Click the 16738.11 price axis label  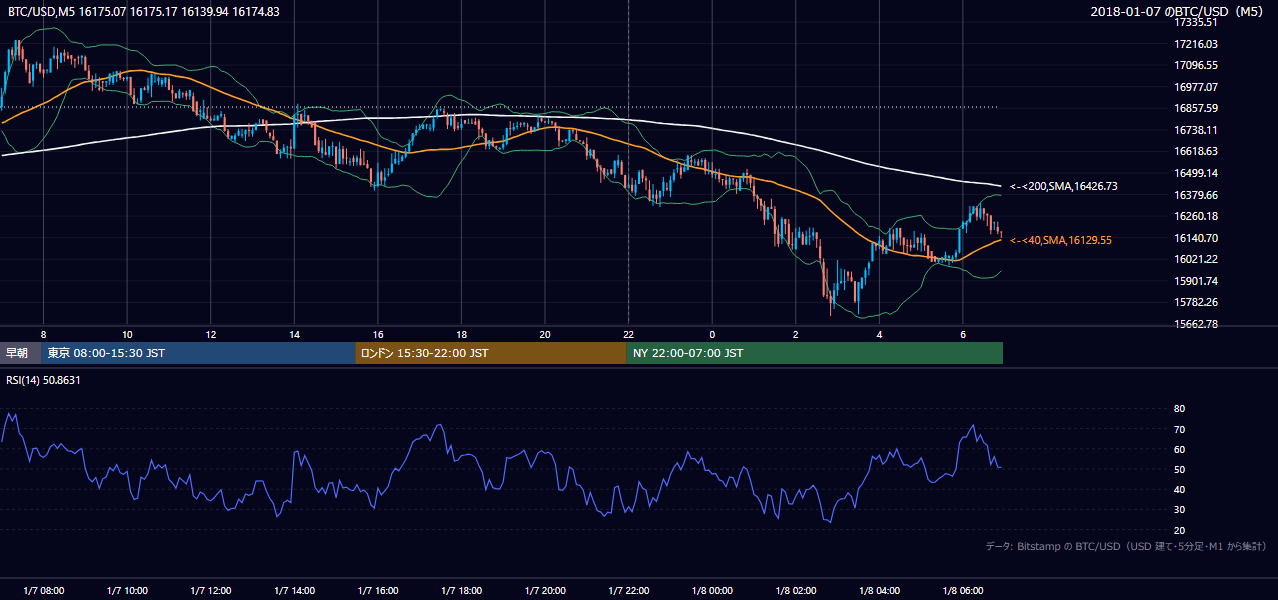coord(1195,130)
